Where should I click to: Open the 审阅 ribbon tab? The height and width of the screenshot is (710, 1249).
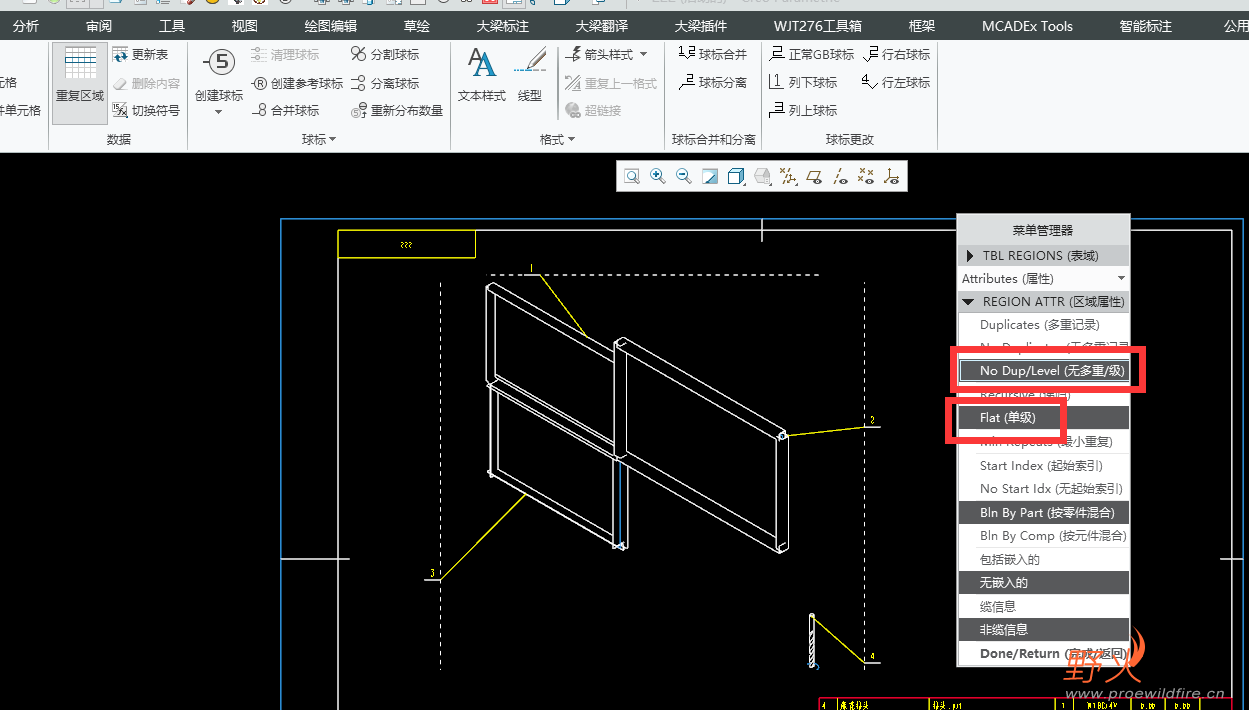click(99, 26)
